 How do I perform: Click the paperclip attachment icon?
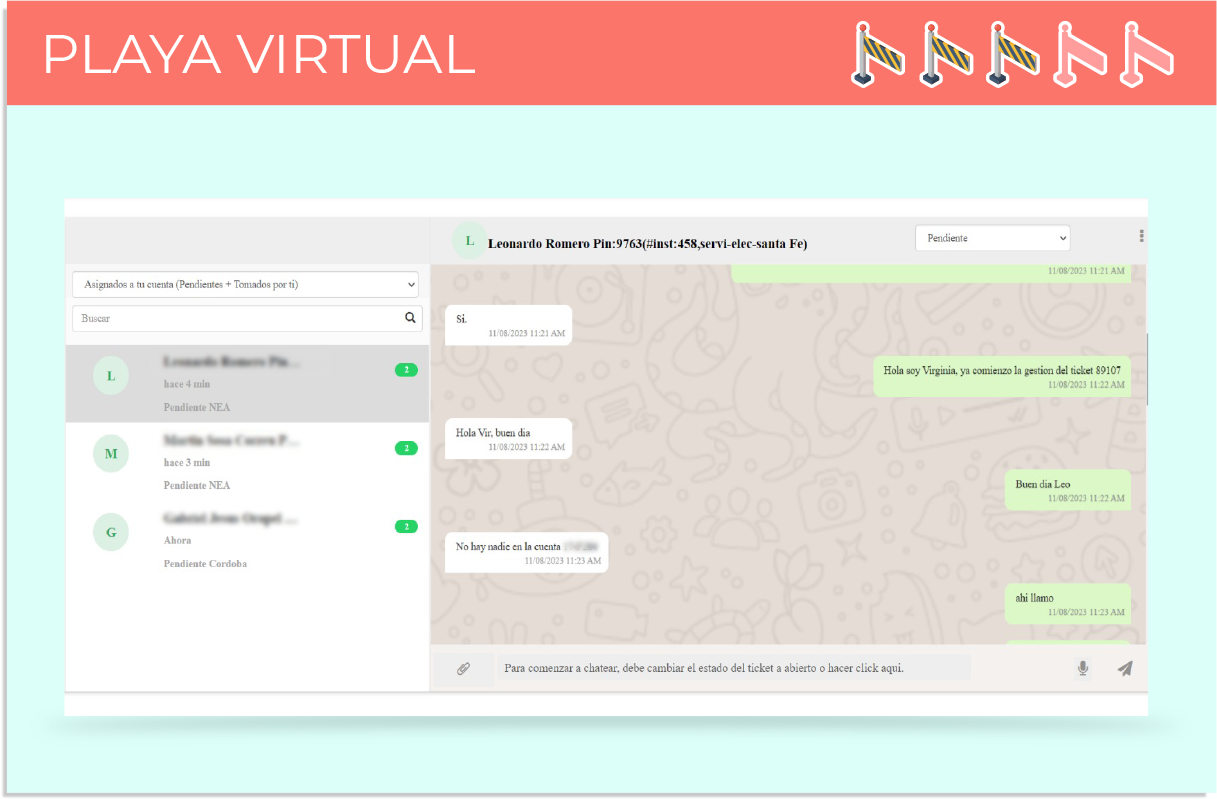pos(463,669)
